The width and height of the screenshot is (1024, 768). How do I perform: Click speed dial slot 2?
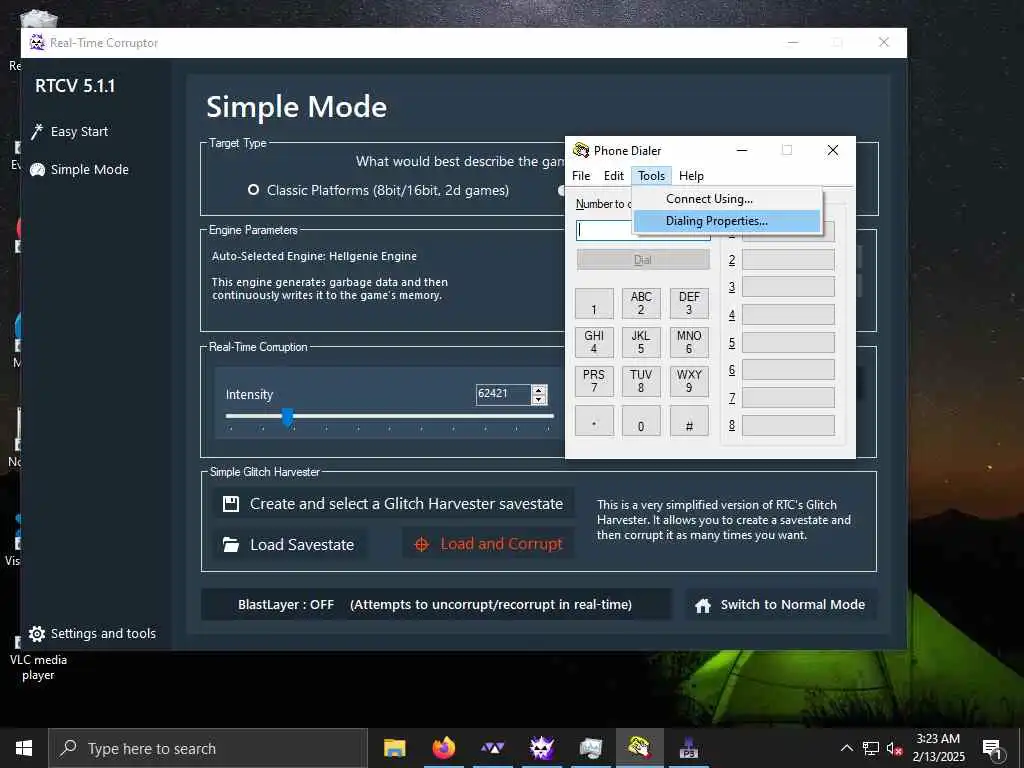(788, 260)
